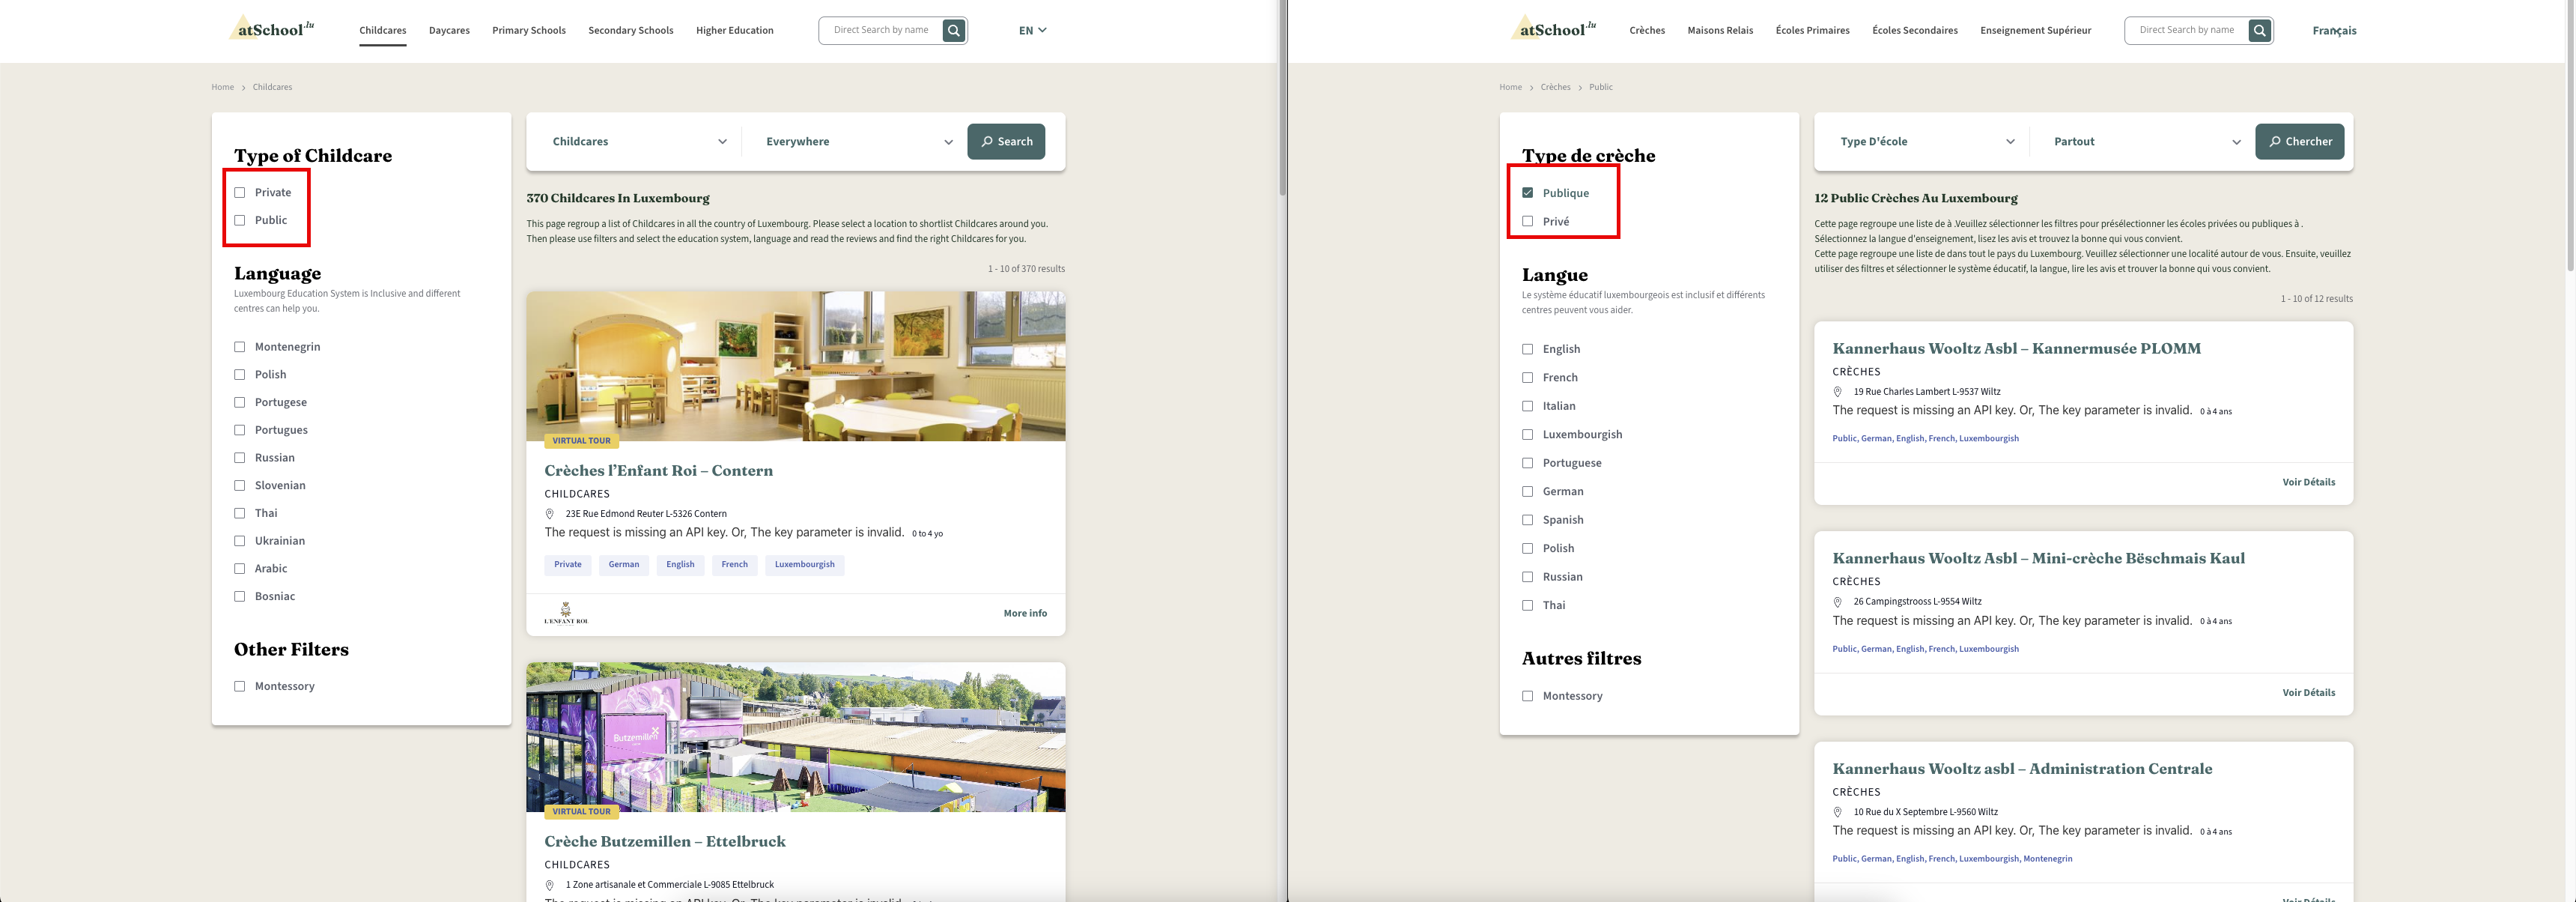This screenshot has width=2576, height=902.
Task: Click location pin beside 26 Campingstrooss address
Action: pyautogui.click(x=1837, y=602)
